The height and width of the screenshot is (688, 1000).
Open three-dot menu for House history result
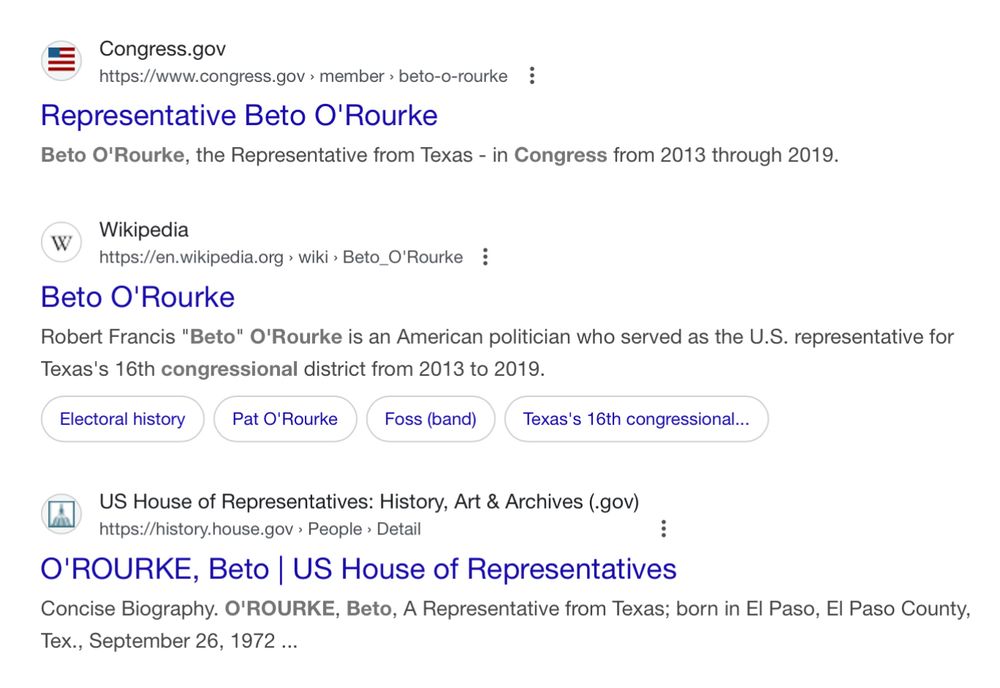(663, 529)
